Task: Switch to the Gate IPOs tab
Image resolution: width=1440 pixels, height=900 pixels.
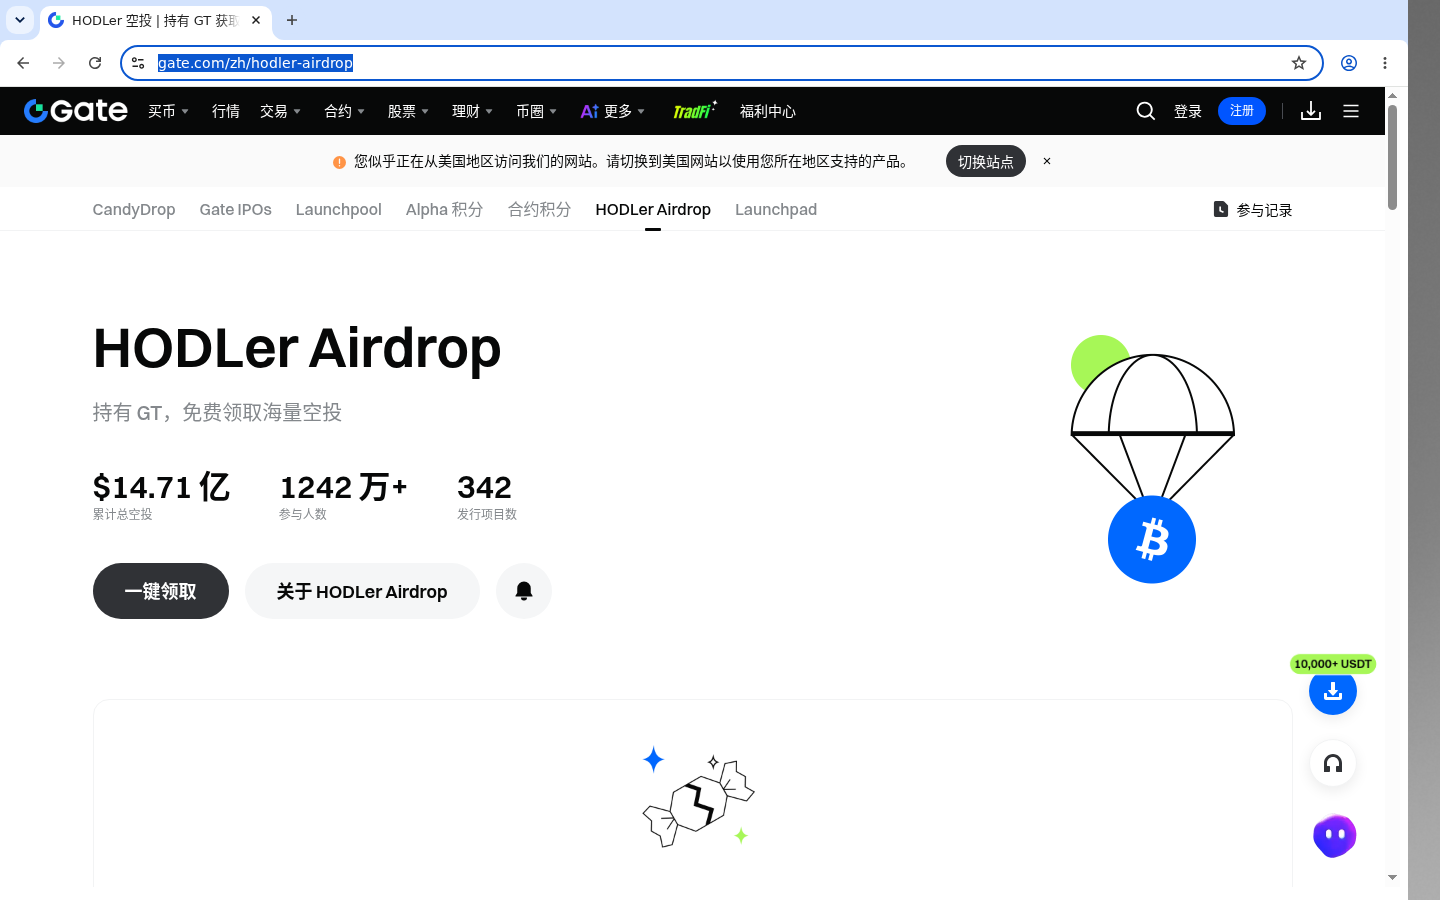Action: pos(235,209)
